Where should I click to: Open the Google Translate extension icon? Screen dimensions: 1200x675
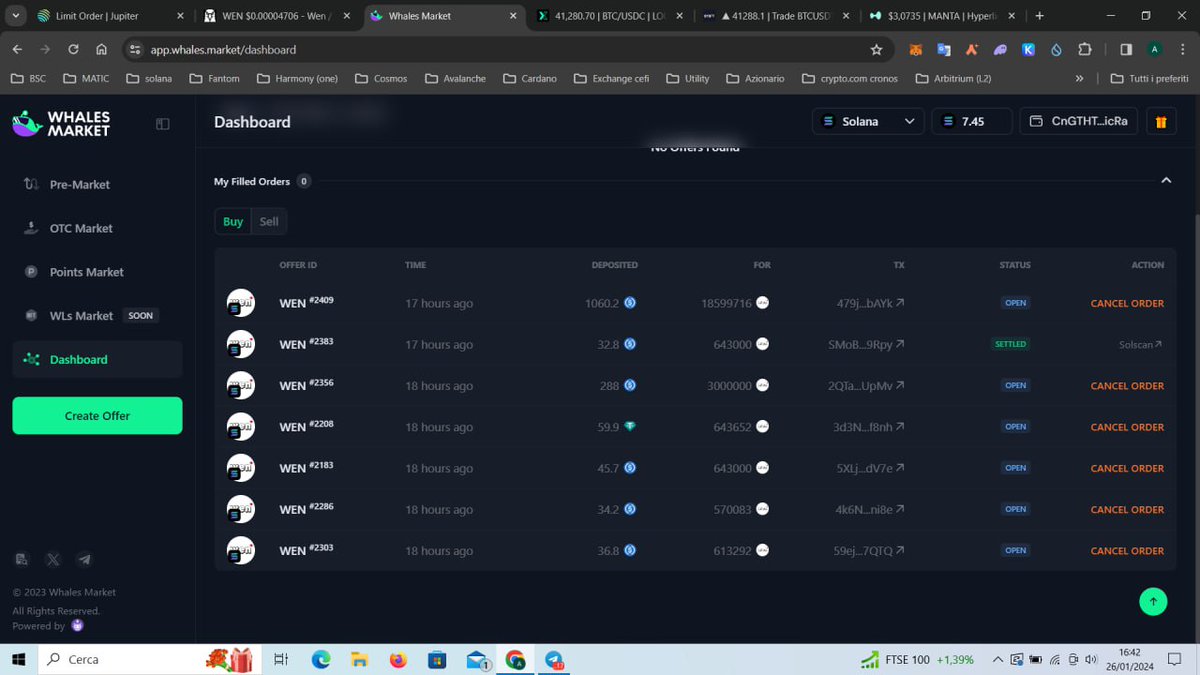click(x=943, y=49)
